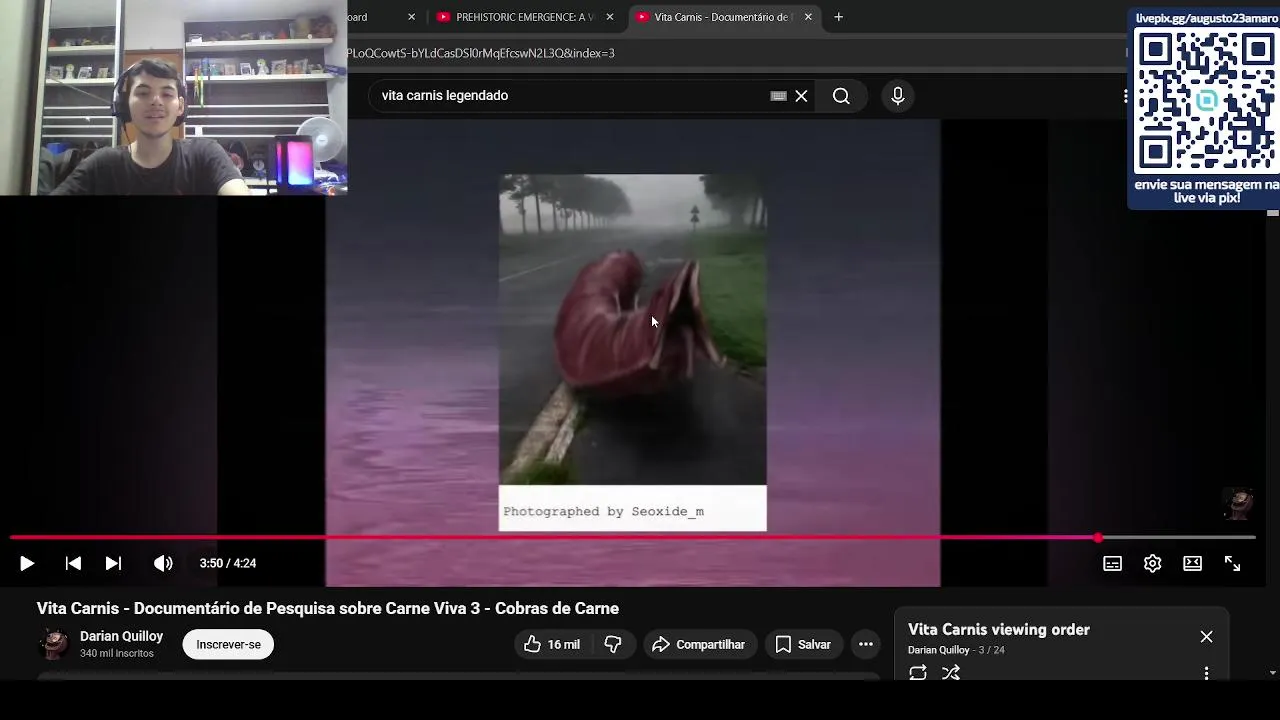Open a new browser tab

coord(838,17)
